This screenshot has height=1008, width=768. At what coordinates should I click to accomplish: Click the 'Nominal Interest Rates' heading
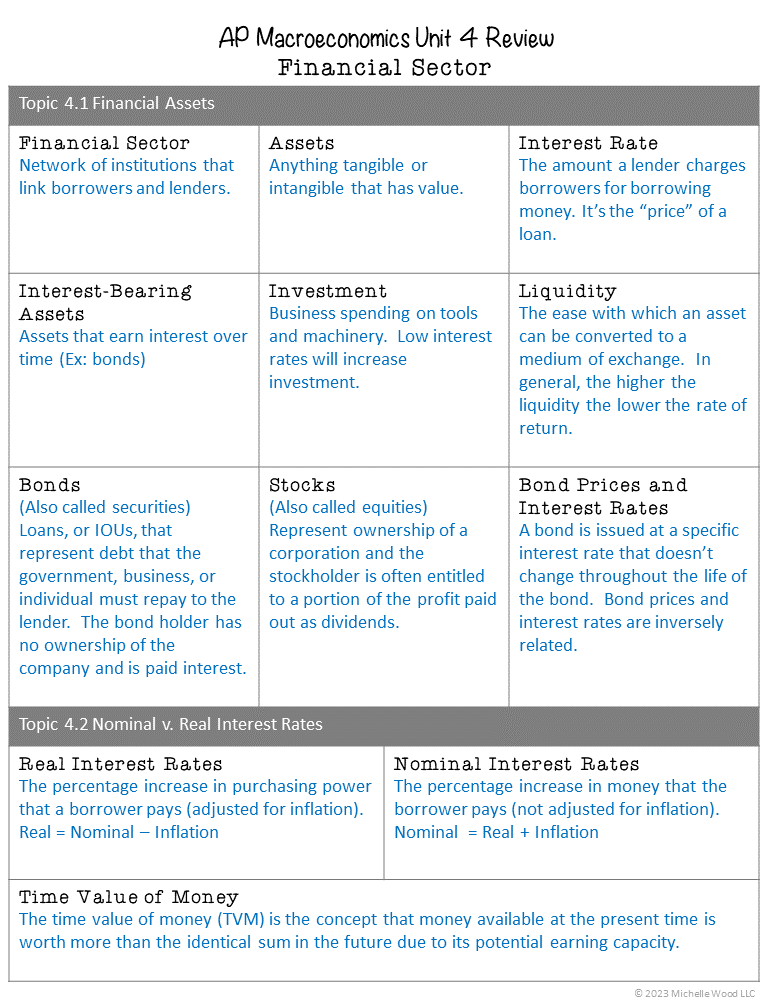coord(516,764)
